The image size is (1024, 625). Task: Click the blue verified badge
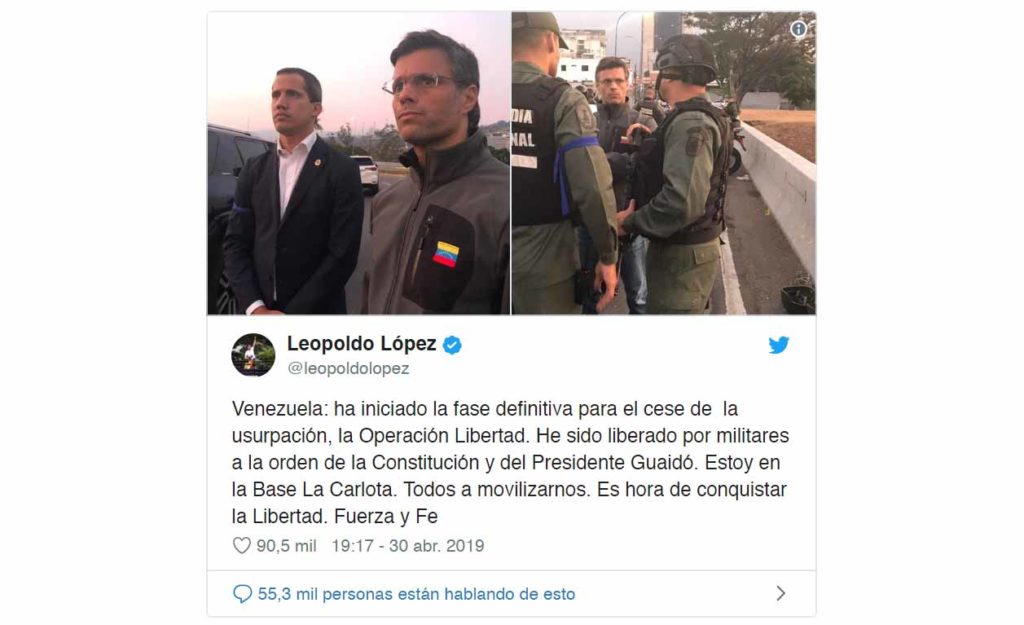pyautogui.click(x=452, y=345)
